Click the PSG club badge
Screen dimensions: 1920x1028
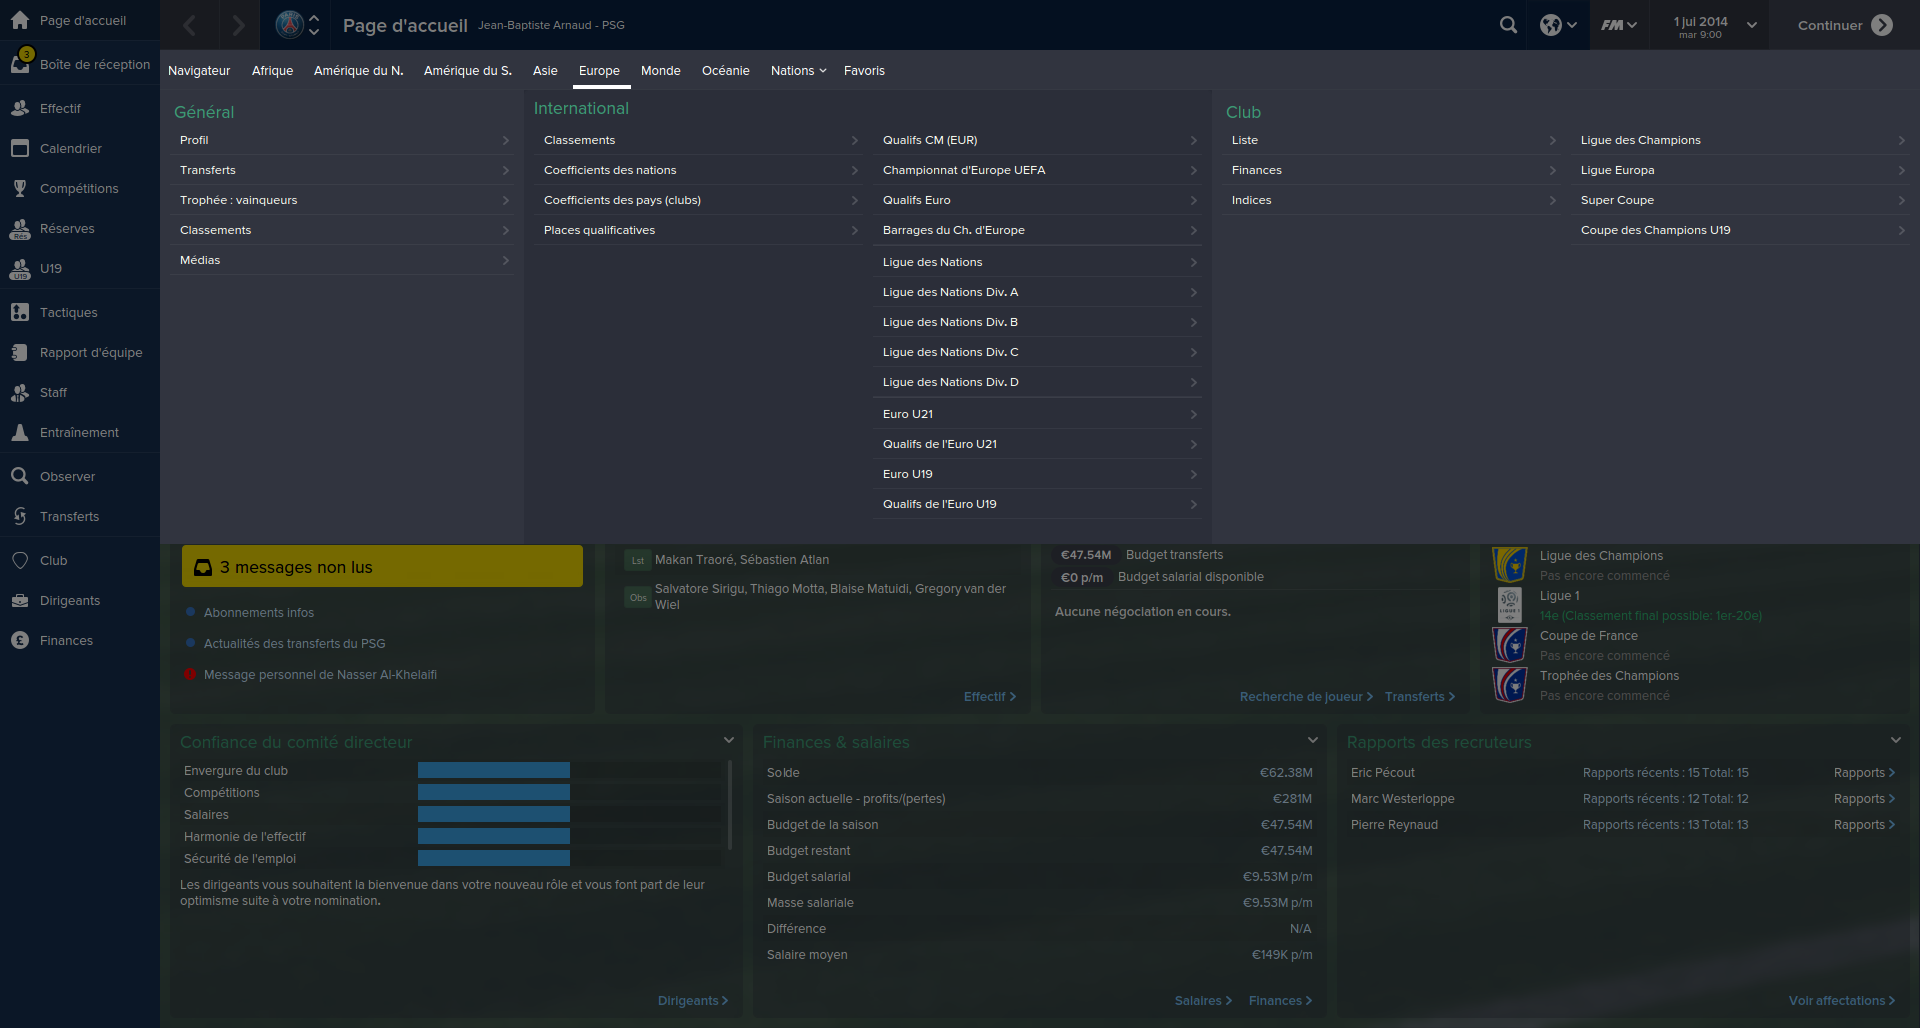[289, 24]
